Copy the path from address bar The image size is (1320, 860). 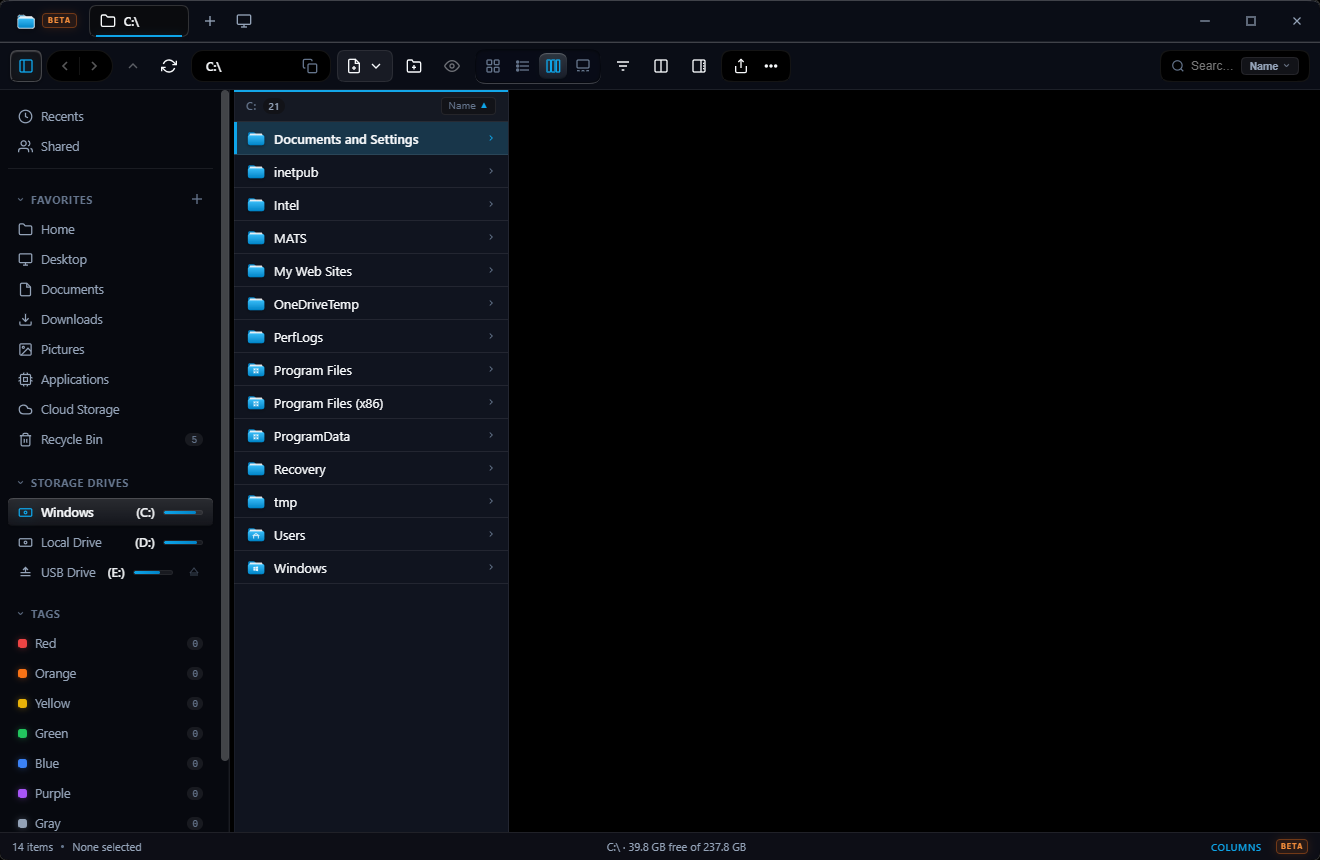[x=310, y=66]
